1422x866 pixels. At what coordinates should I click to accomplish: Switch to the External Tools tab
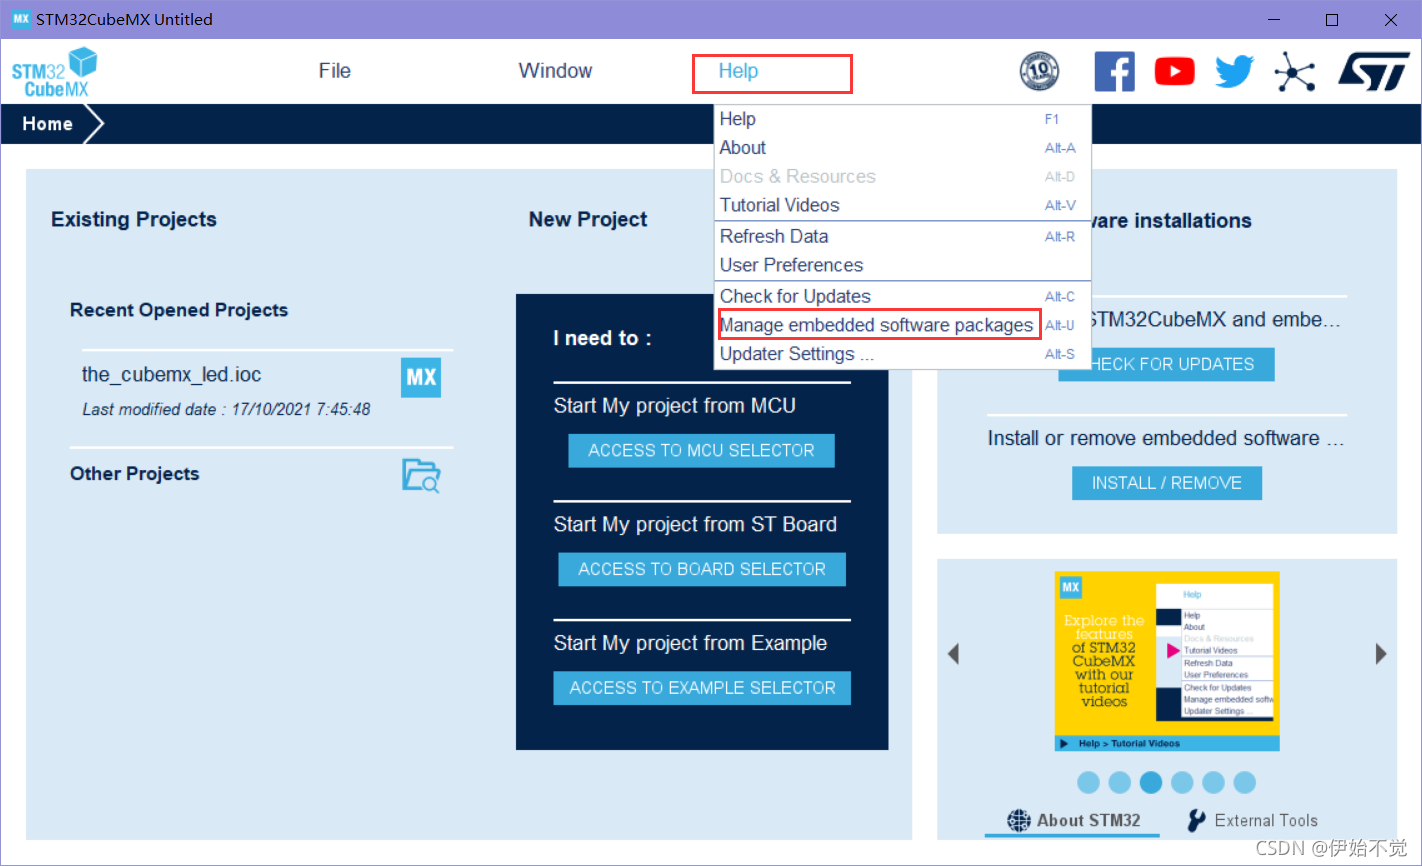pyautogui.click(x=1252, y=820)
